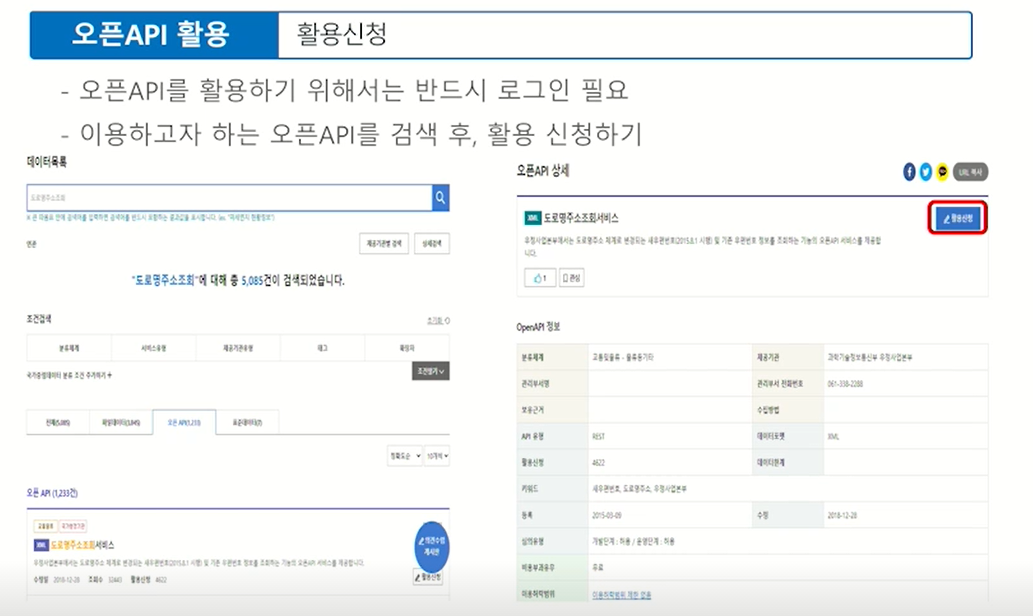Click the 초기화 reset link
This screenshot has height=616, width=1033.
point(438,321)
